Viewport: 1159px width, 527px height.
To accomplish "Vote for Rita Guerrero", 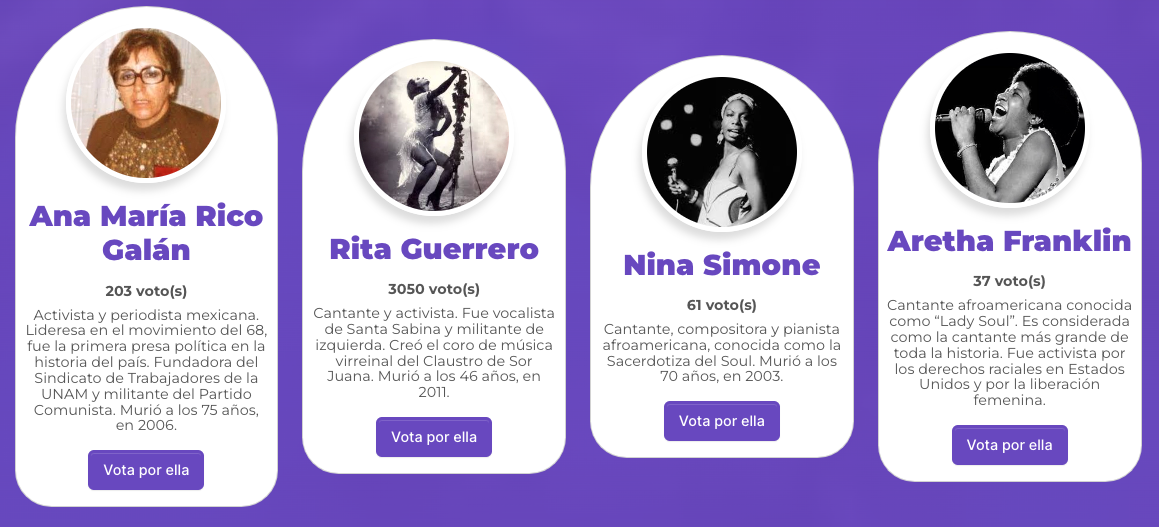I will point(434,437).
